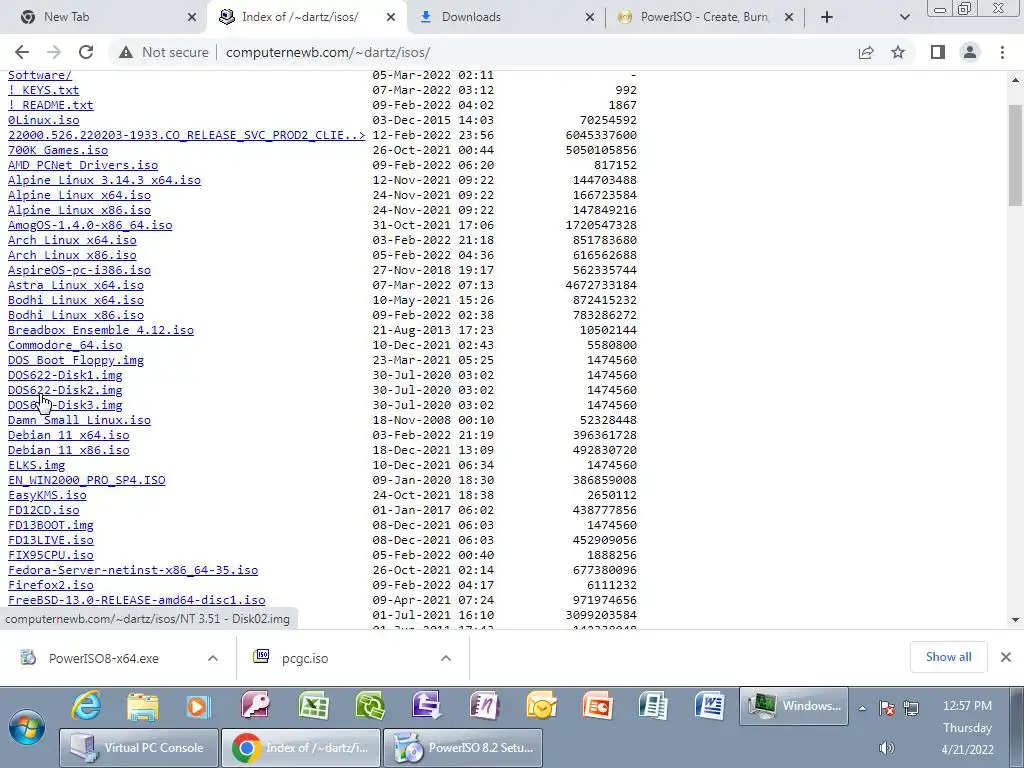The image size is (1024, 768).
Task: Launch Microsoft Access from taskbar
Action: (255, 707)
